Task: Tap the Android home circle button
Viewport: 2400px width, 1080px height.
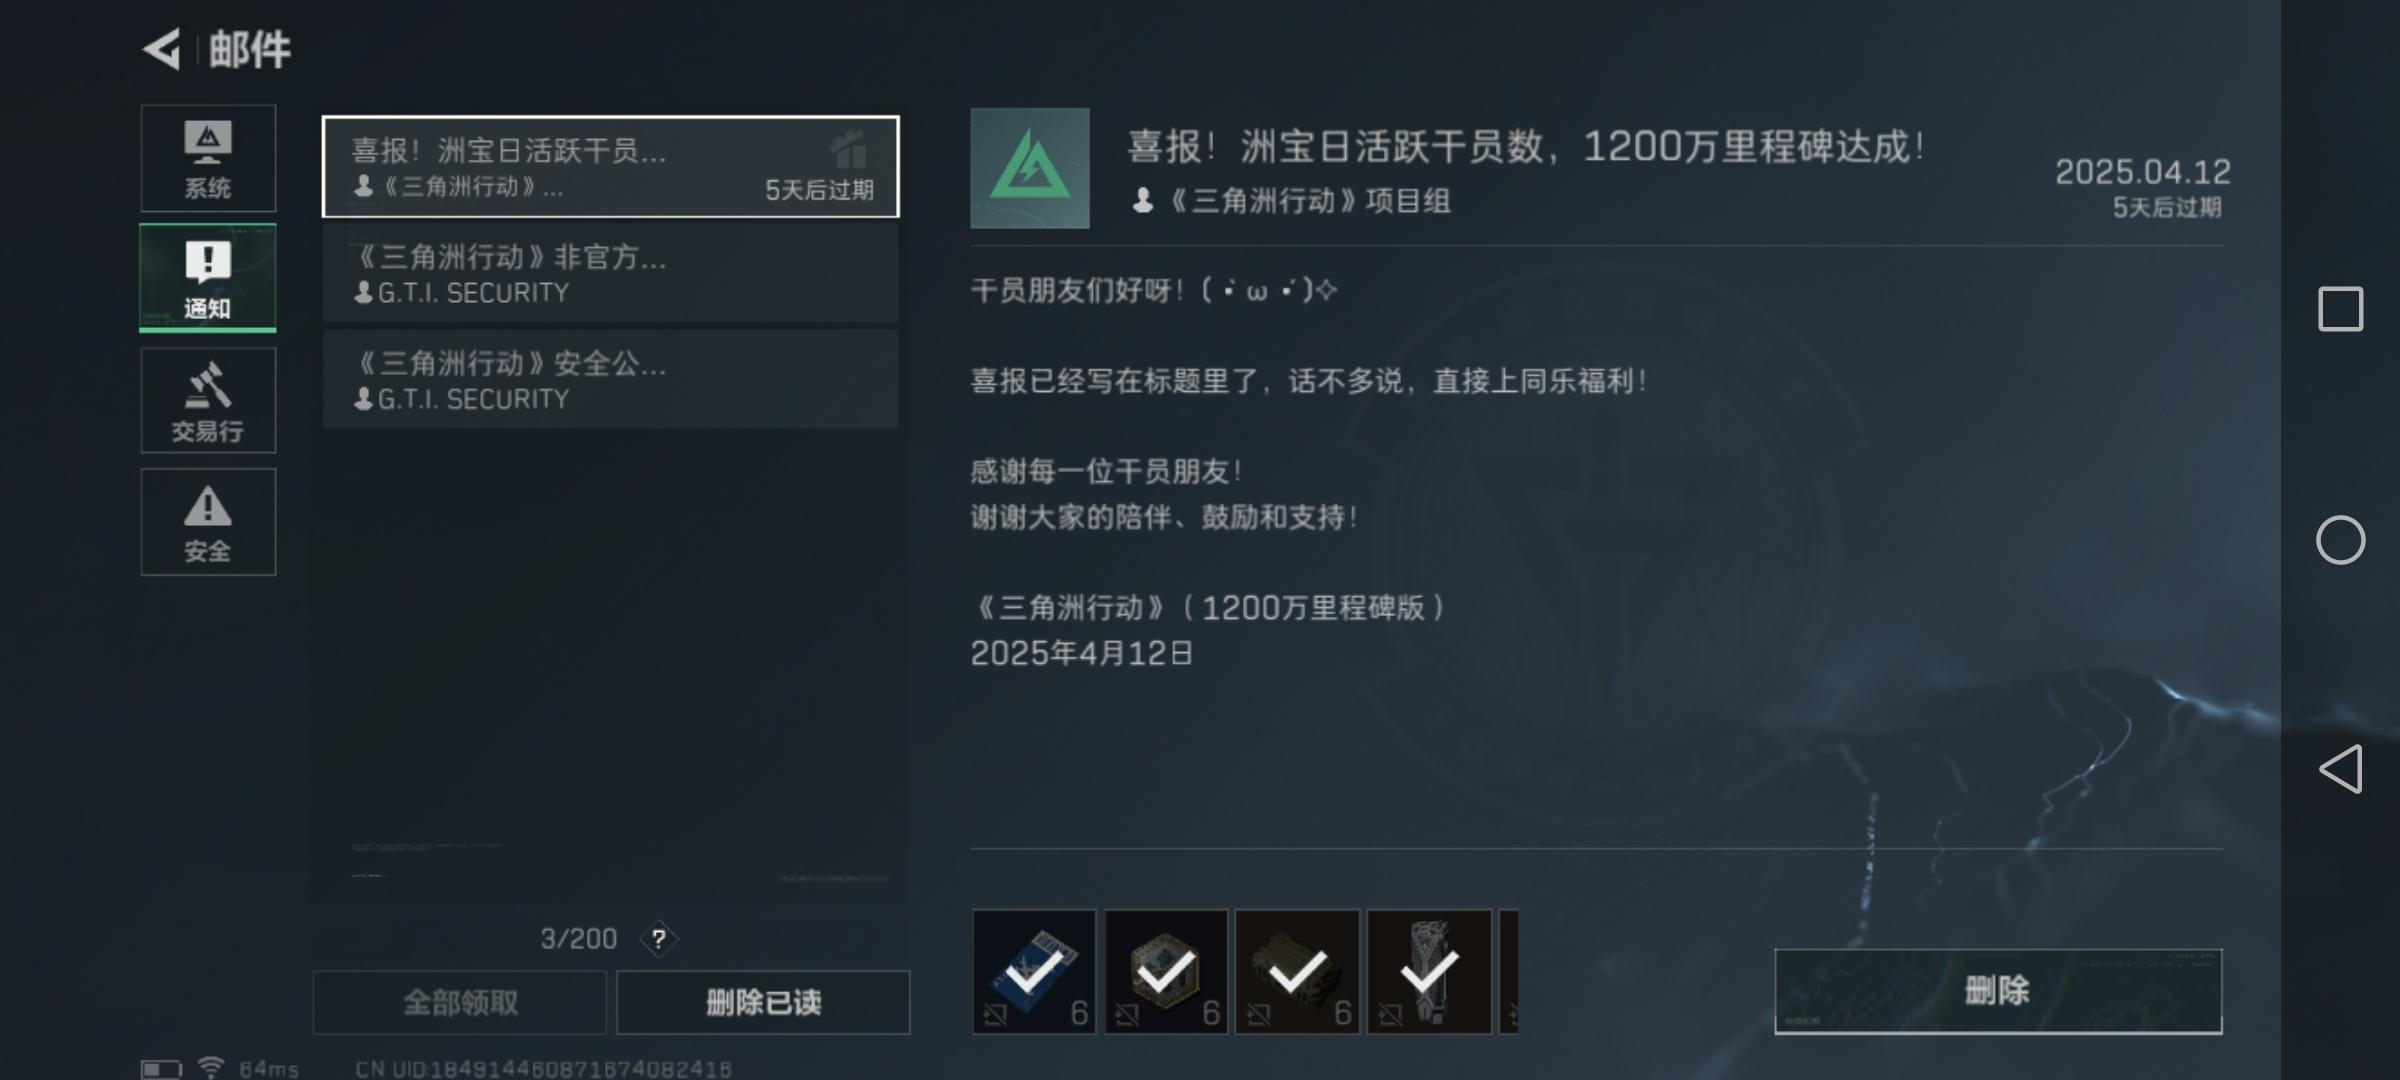Action: pos(2341,540)
